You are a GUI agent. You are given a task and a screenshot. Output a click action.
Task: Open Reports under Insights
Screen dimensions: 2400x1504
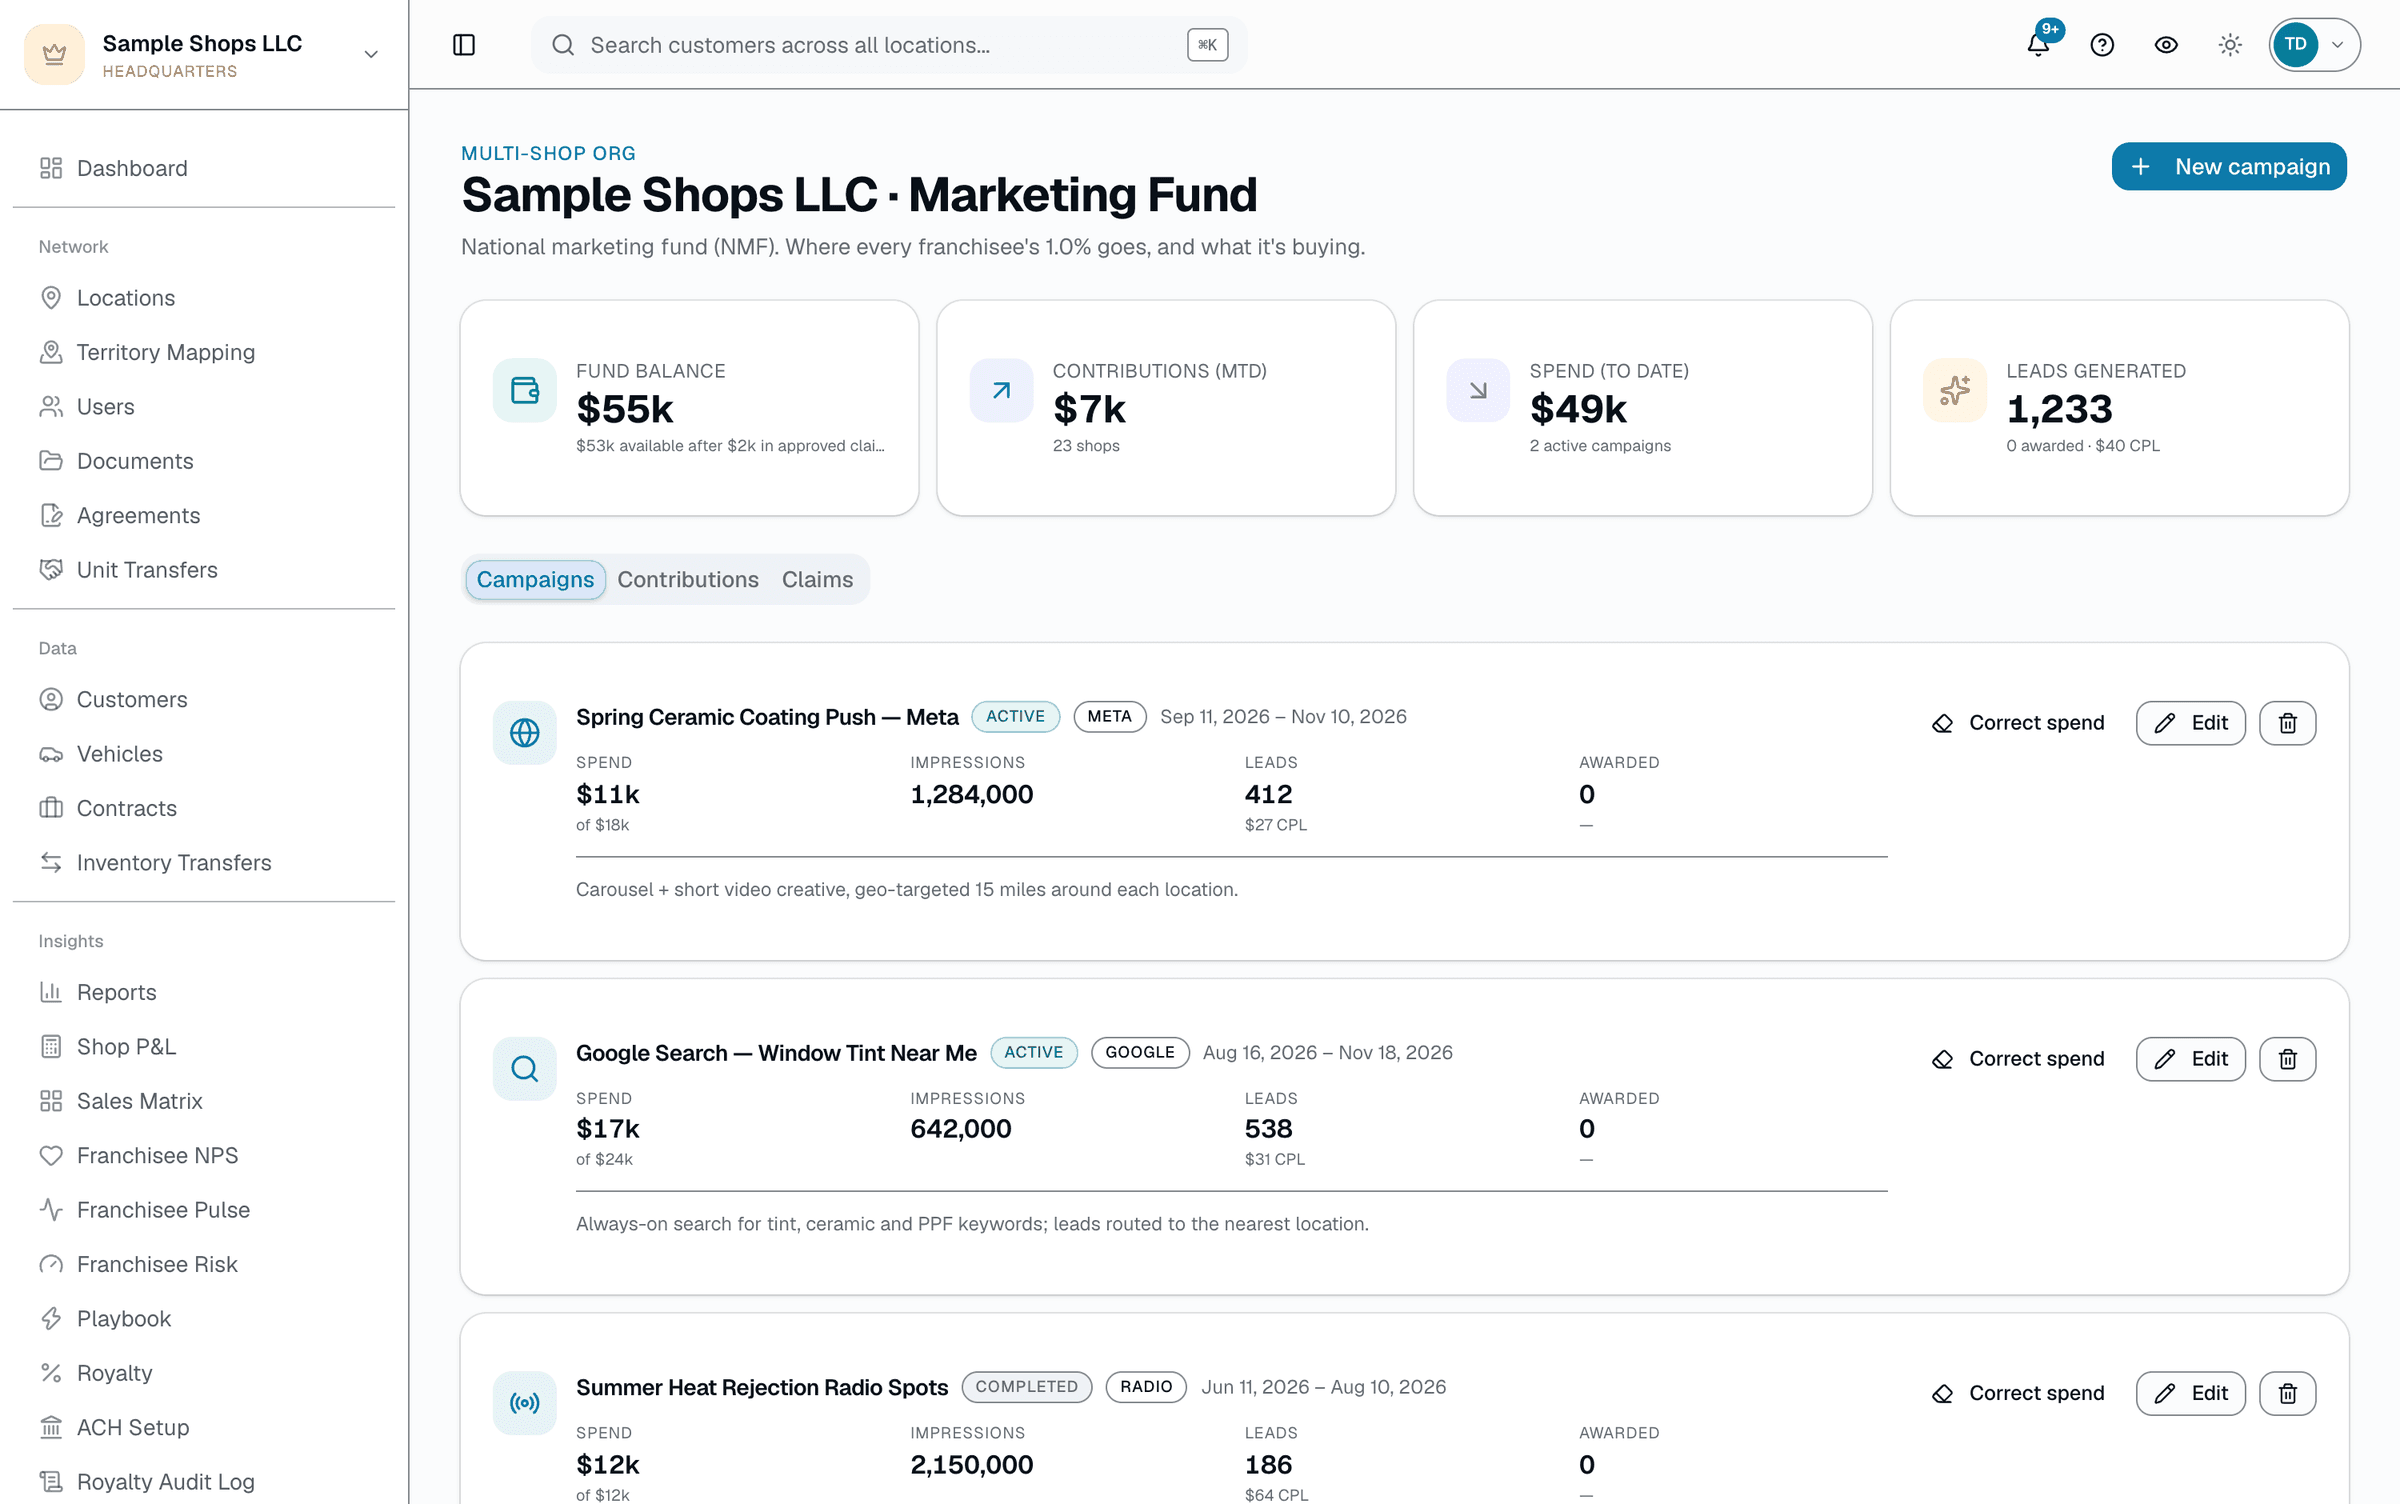(x=204, y=992)
